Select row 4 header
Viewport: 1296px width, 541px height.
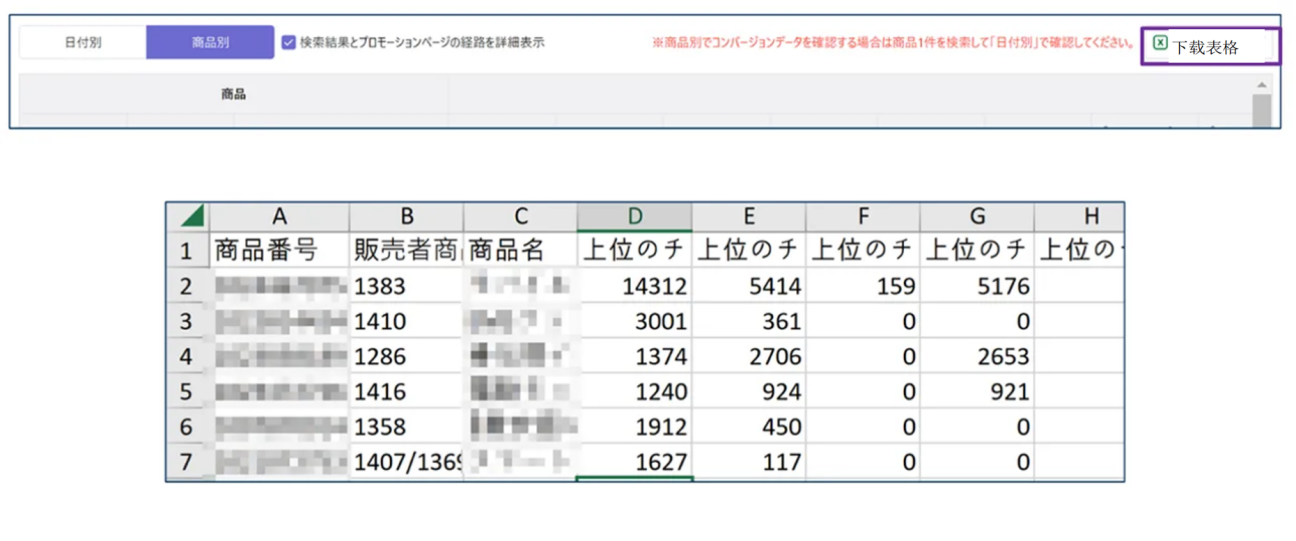click(188, 356)
